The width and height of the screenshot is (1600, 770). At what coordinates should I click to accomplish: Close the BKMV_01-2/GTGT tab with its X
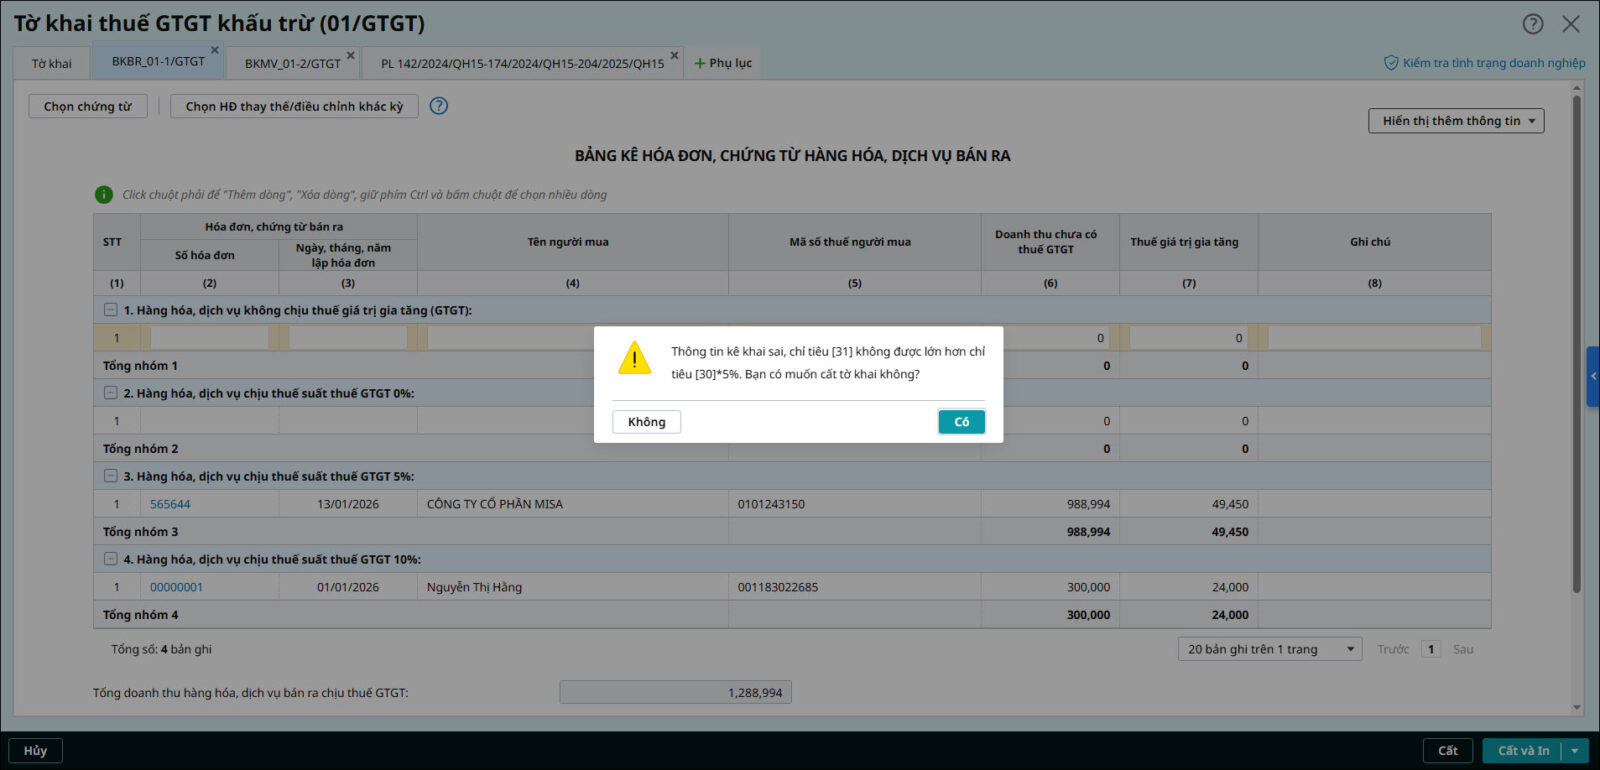click(350, 56)
